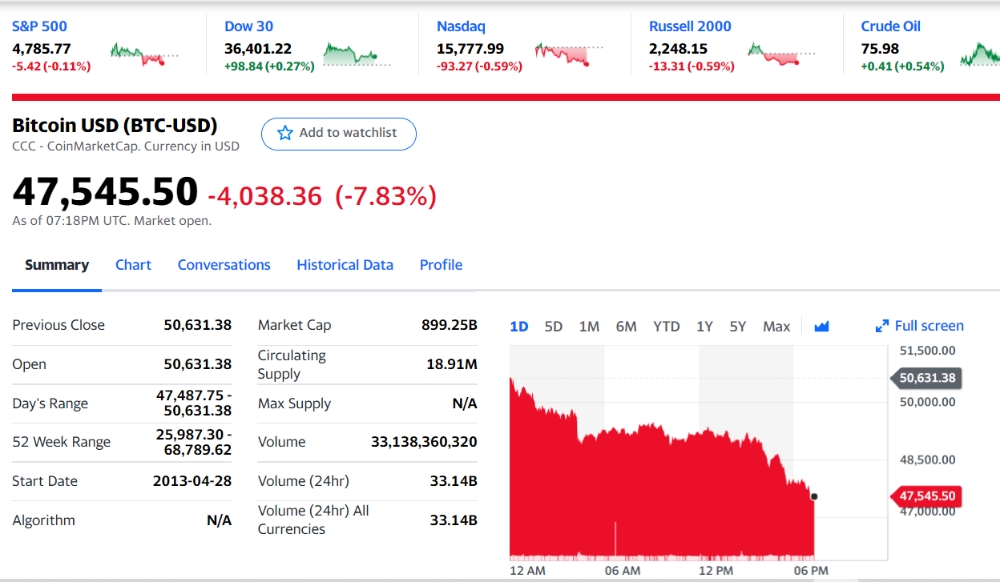Select the 6M chart range
Screen dimensions: 1000x582
click(x=626, y=326)
